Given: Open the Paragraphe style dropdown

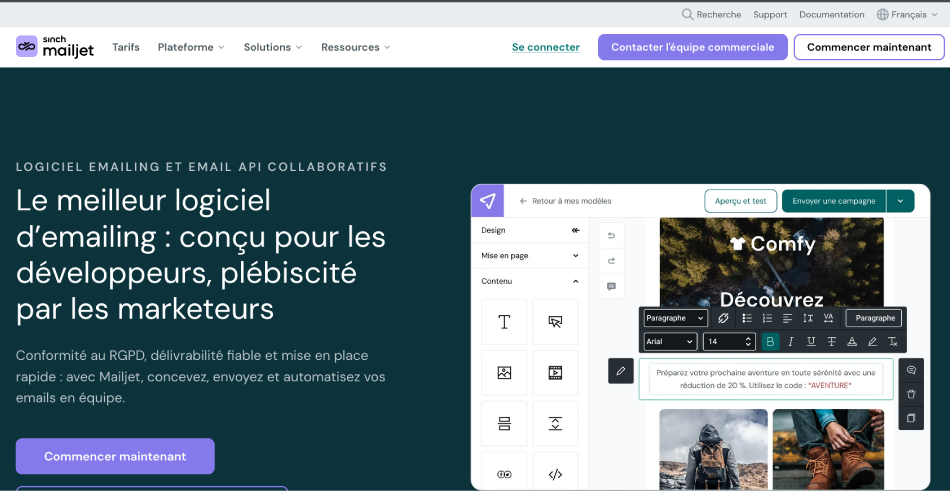Looking at the screenshot, I should tap(676, 318).
